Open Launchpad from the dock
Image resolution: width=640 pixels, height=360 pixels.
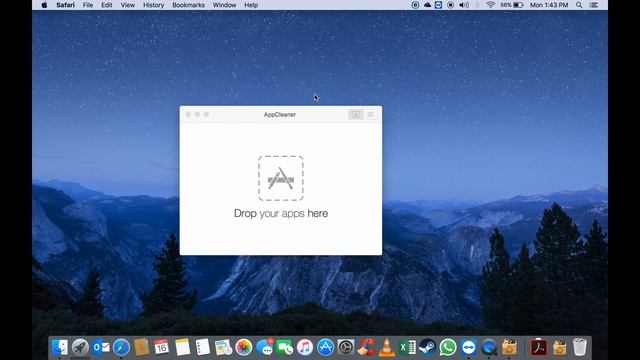pos(80,347)
